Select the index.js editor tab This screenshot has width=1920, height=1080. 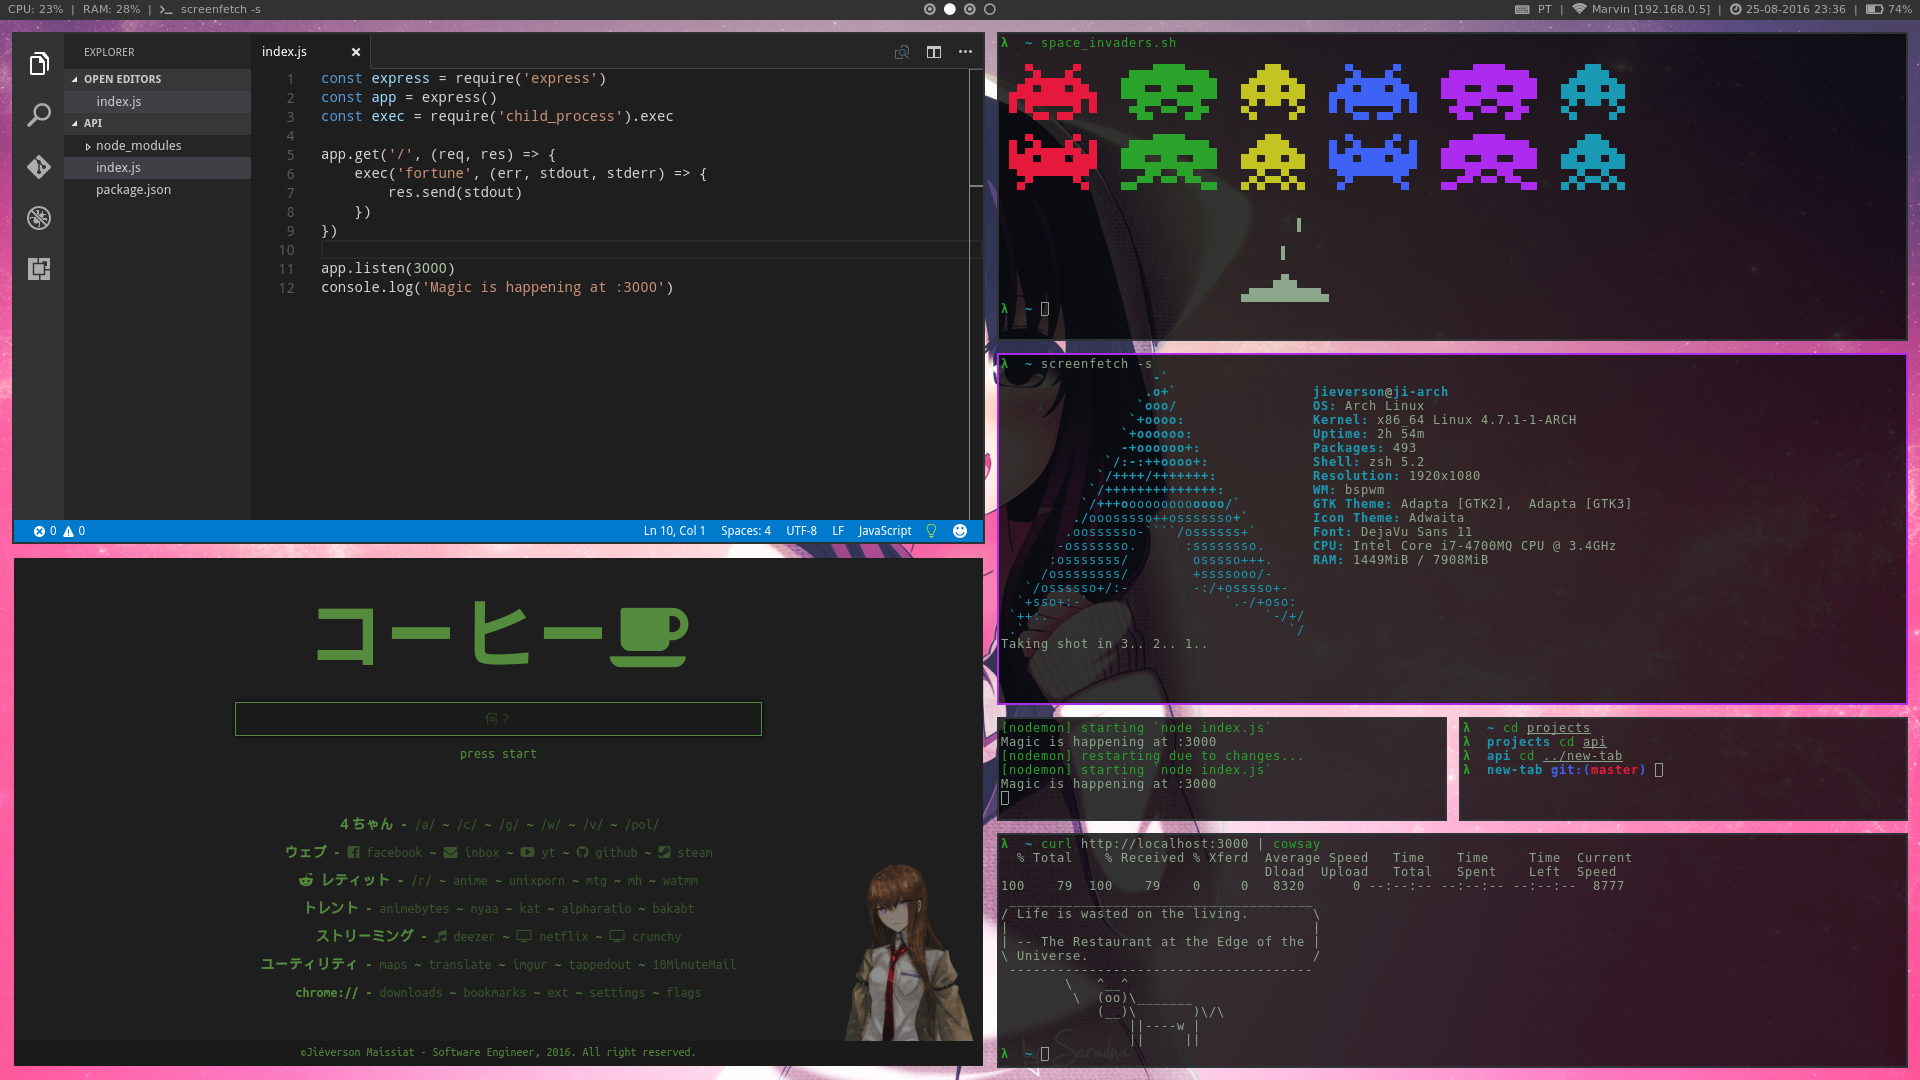point(285,52)
